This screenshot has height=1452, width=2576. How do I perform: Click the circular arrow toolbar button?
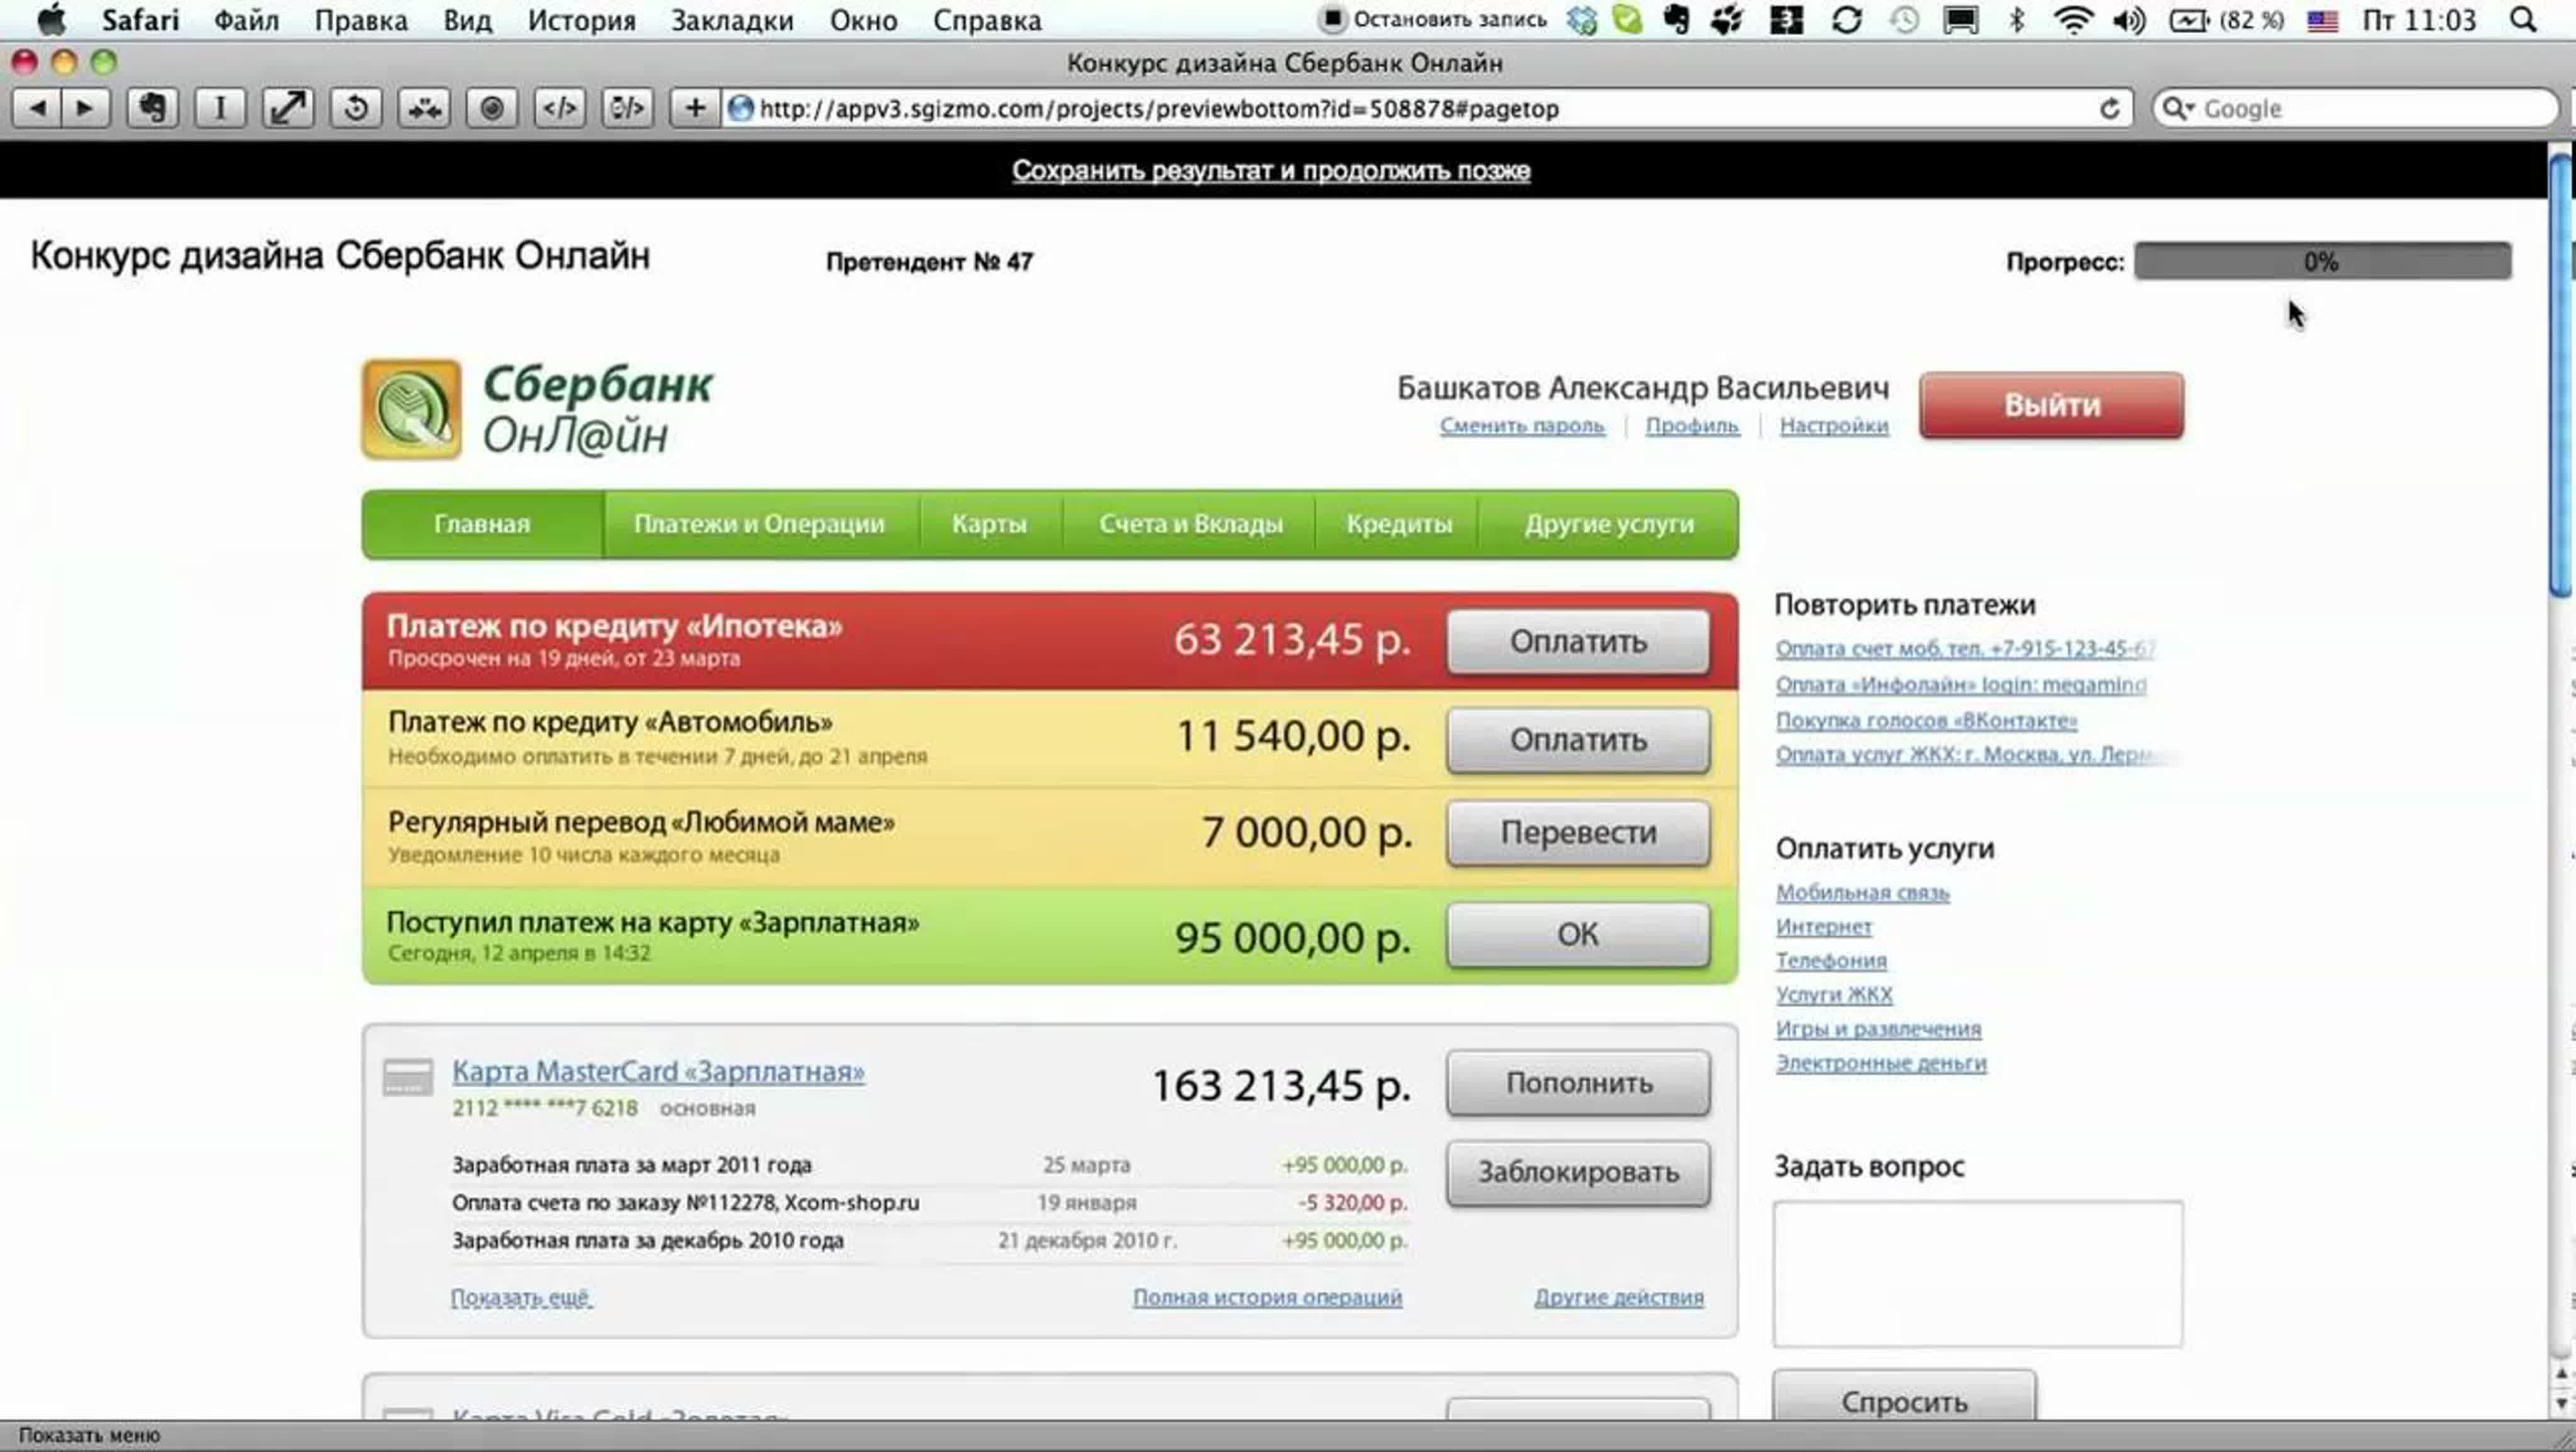click(x=356, y=108)
